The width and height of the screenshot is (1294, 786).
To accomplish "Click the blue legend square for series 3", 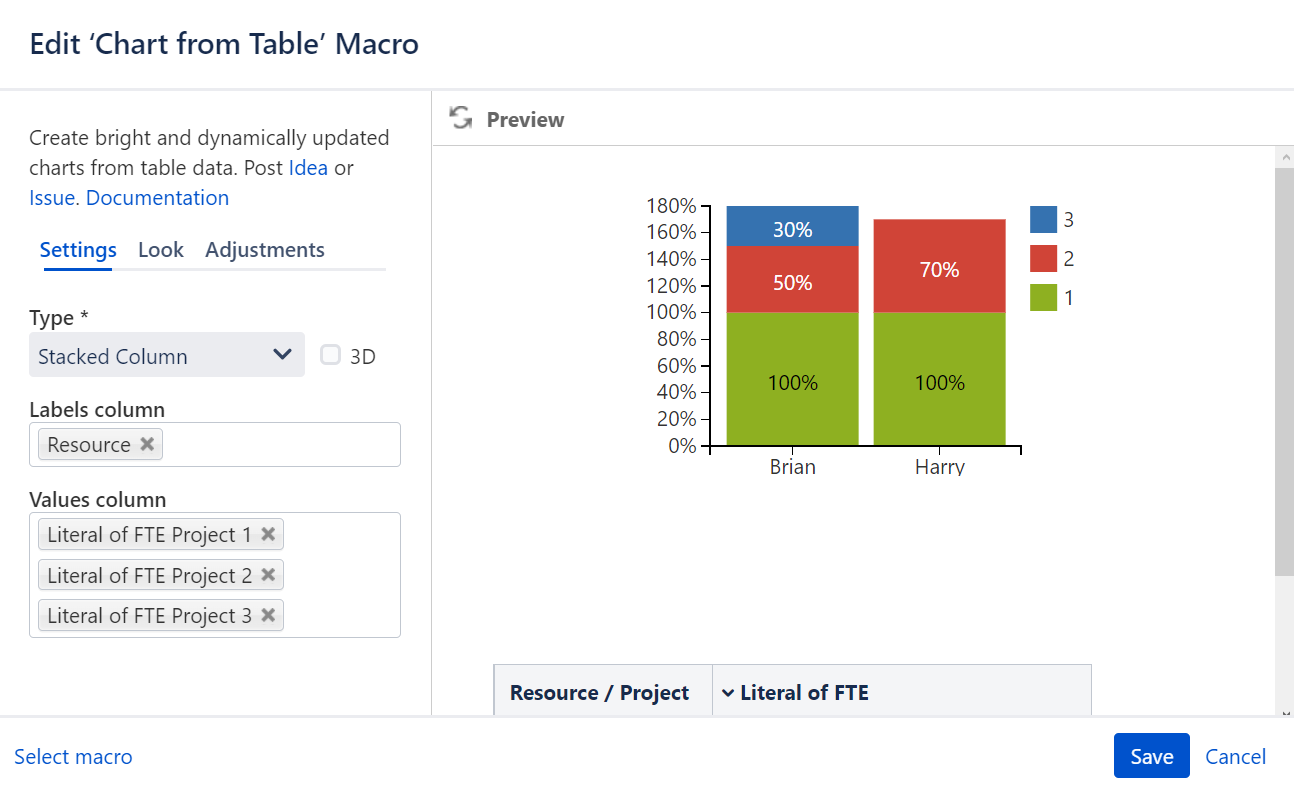I will click(1043, 219).
